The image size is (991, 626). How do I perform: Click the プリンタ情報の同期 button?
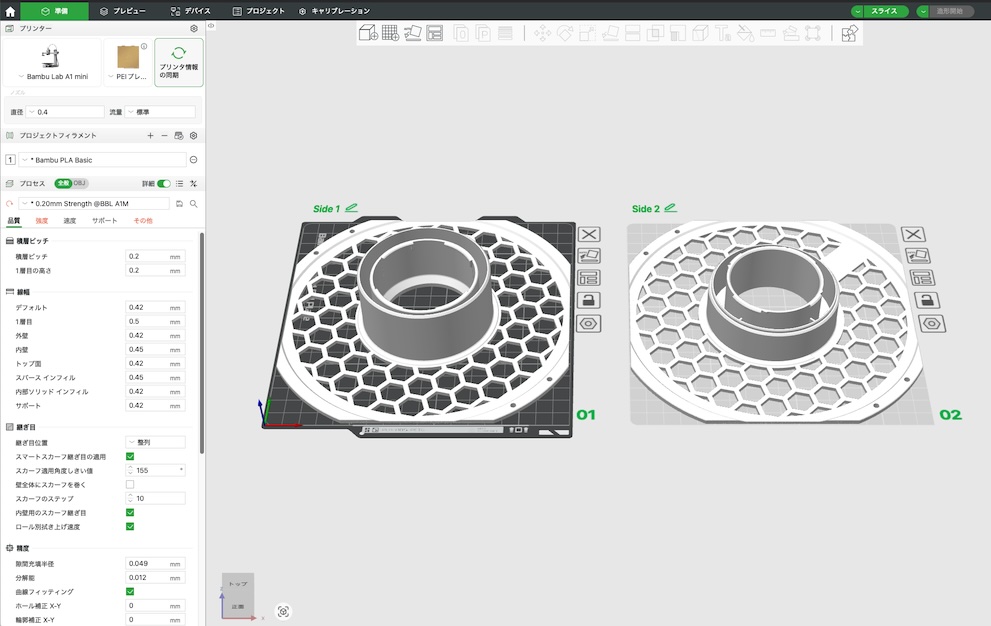(179, 61)
